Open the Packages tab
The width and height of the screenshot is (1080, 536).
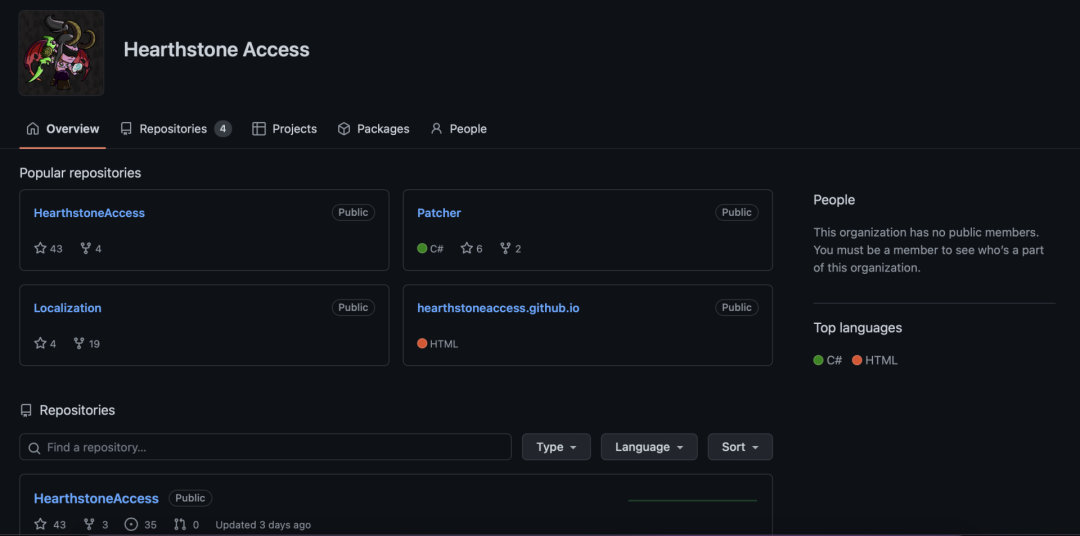(x=373, y=129)
